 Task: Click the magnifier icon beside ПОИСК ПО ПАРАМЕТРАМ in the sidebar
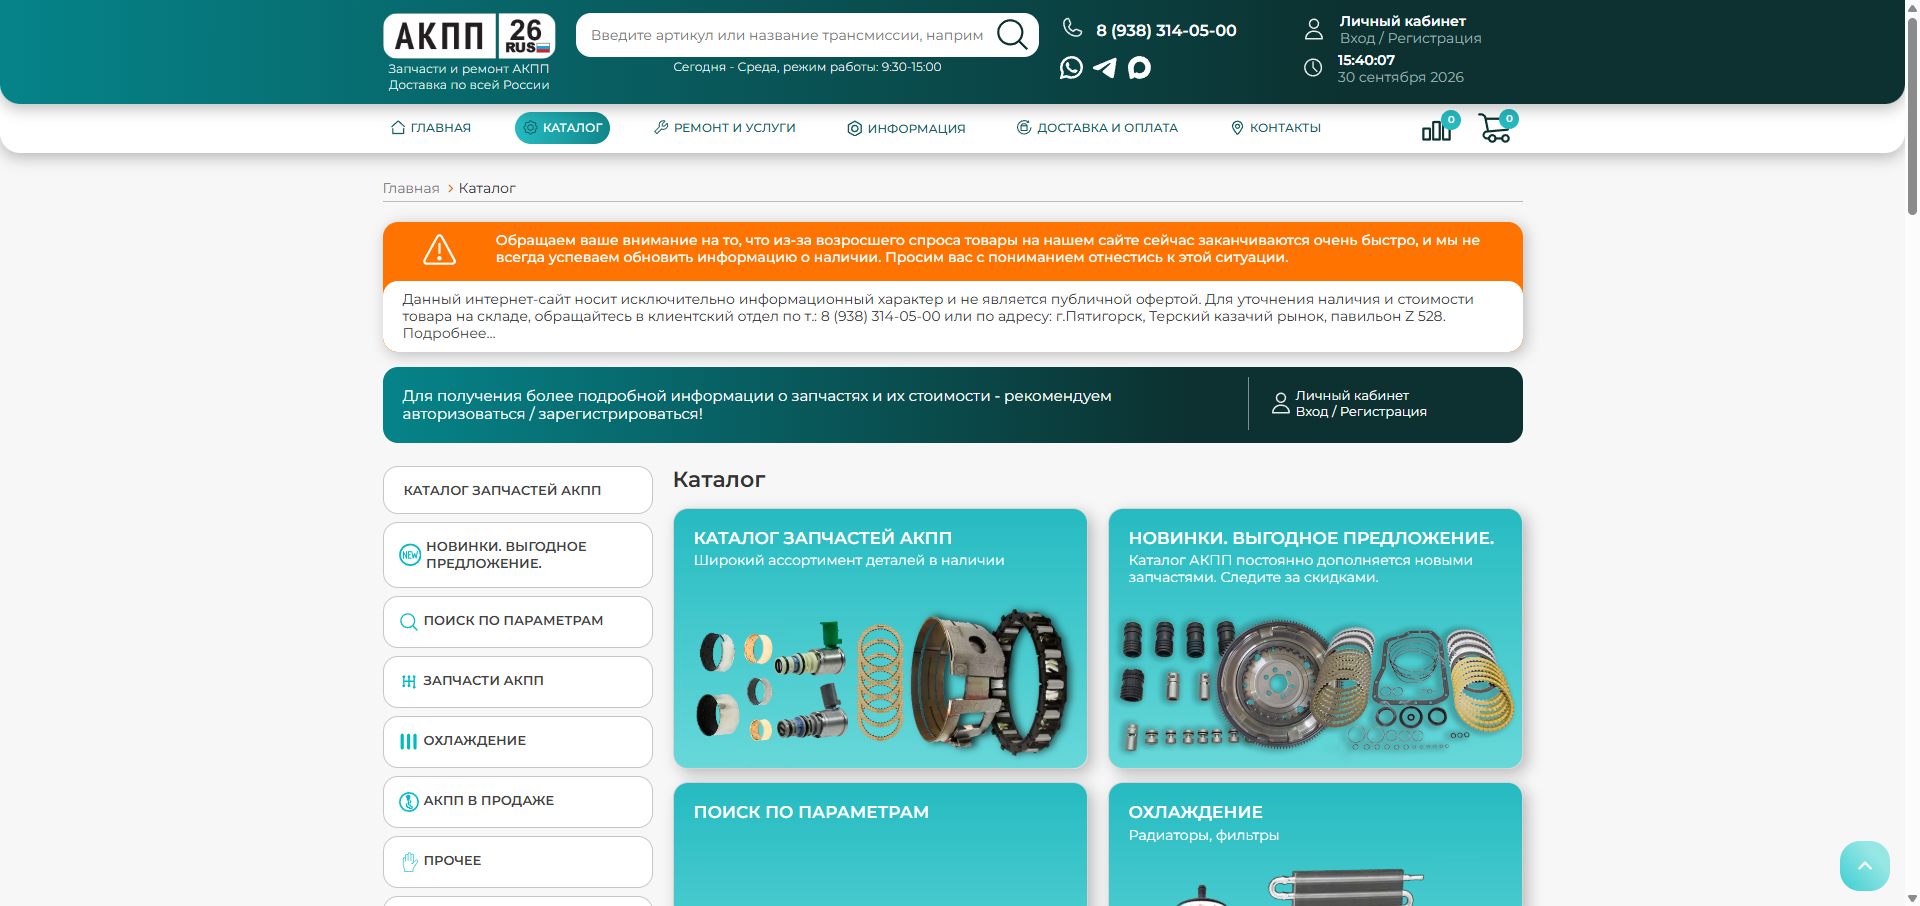coord(408,621)
